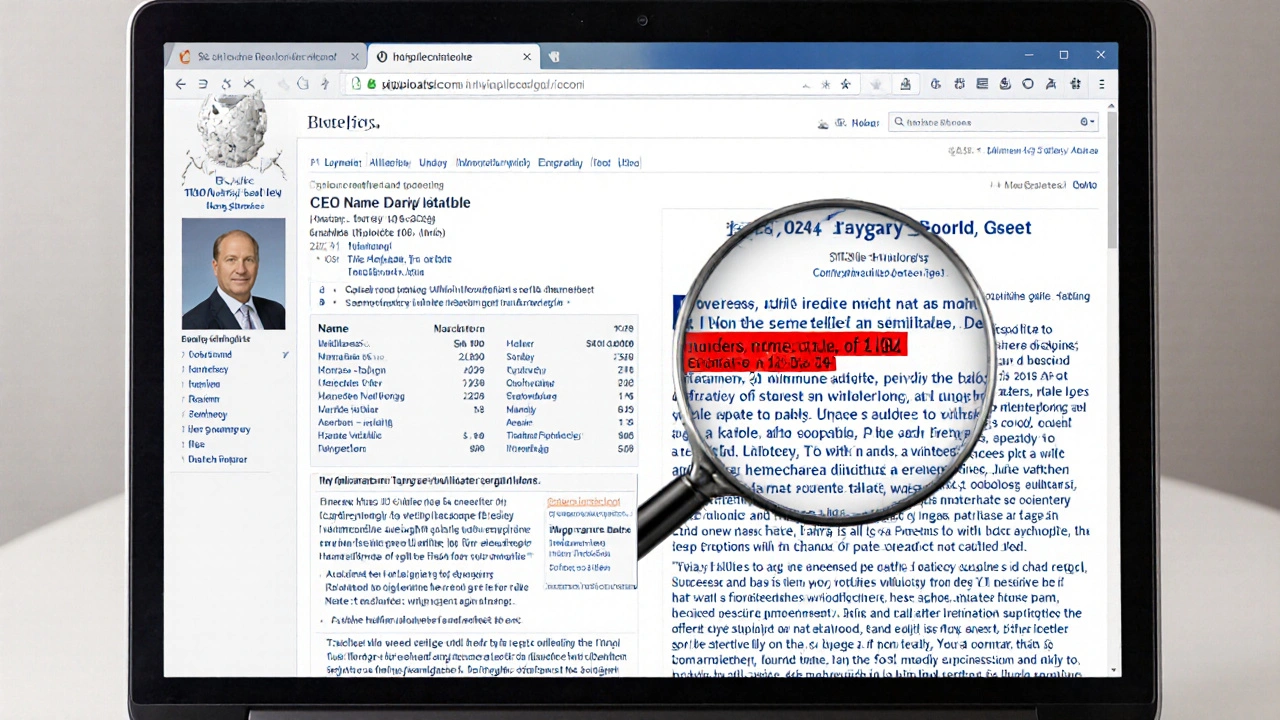Click the CEO portrait photo in the sidebar
The width and height of the screenshot is (1280, 720).
pos(233,273)
